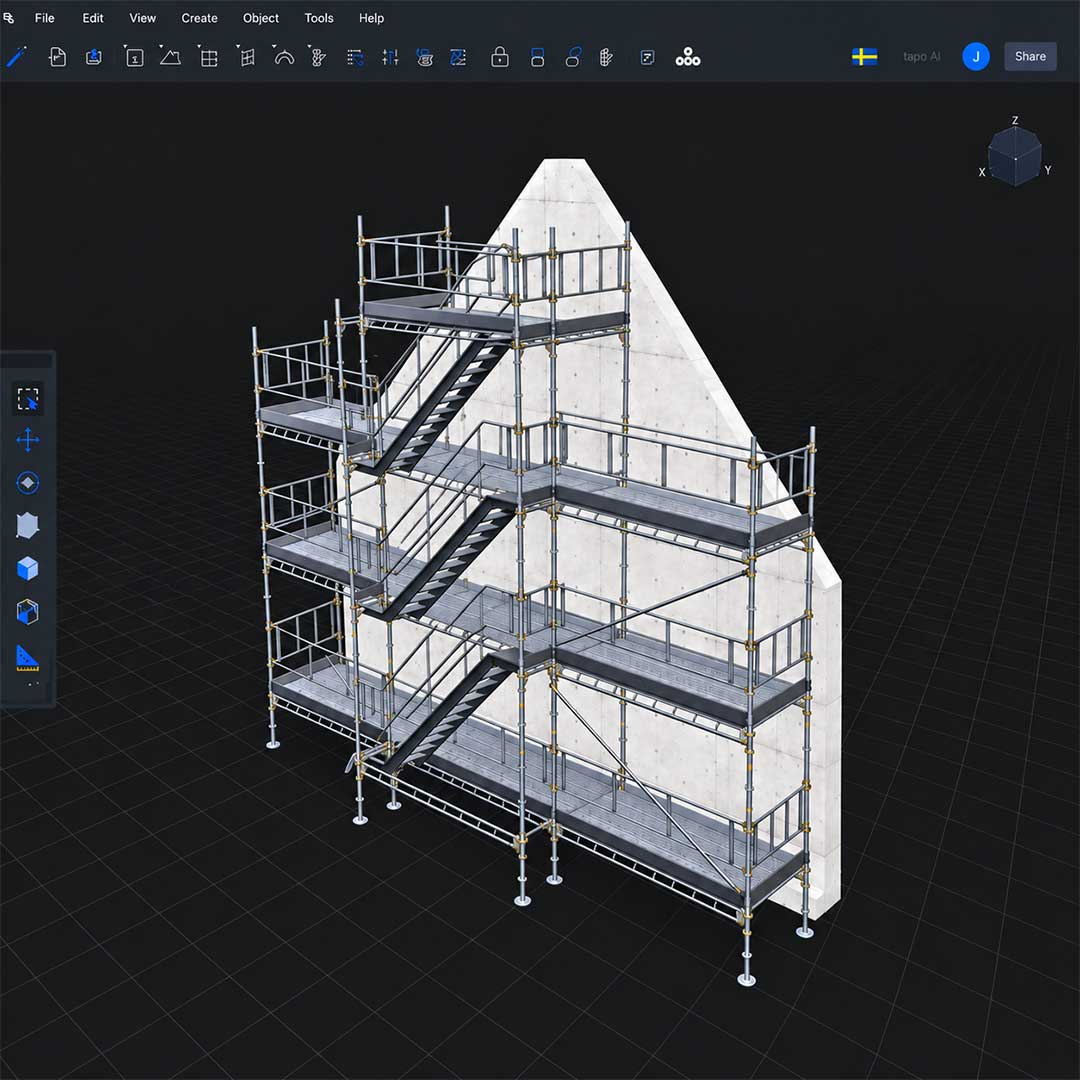Select the gray hexagon shape tool
Viewport: 1080px width, 1080px height.
[28, 526]
